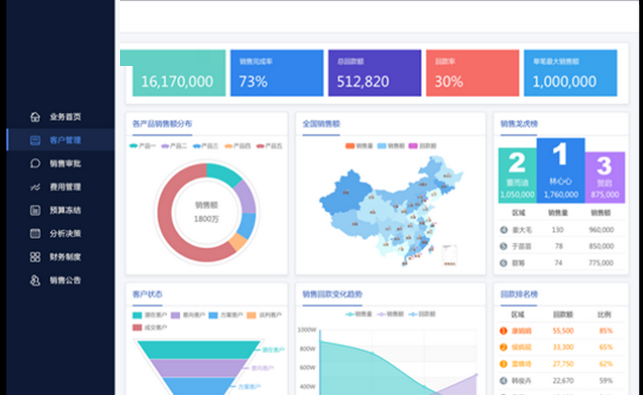Toggle 产品二 legend in donut chart

[x=174, y=146]
